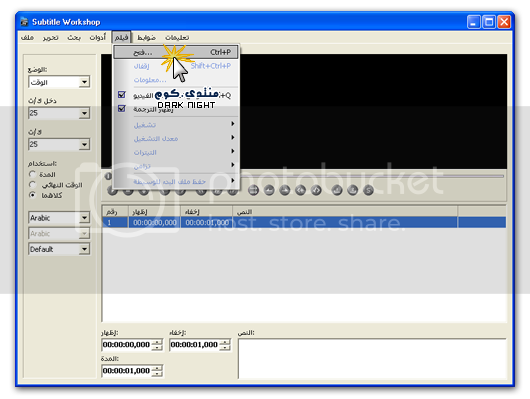This screenshot has width=530, height=399.
Task: Choose فتح... Ctrl+P in the Movie menu
Action: click(x=176, y=52)
